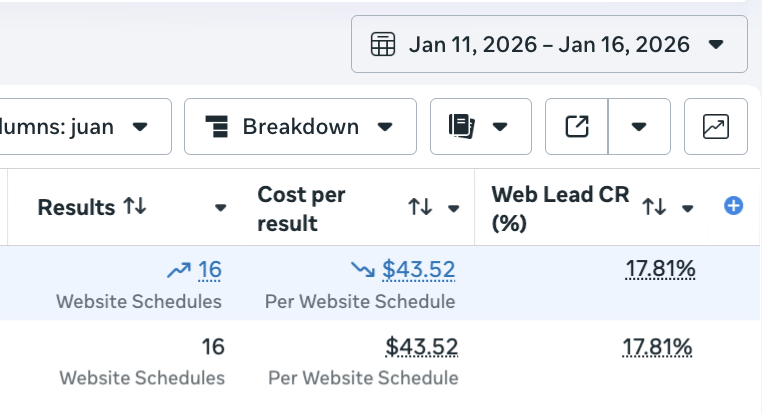Viewport: 762px width, 414px height.
Task: Open the Charts view icon
Action: click(x=715, y=127)
